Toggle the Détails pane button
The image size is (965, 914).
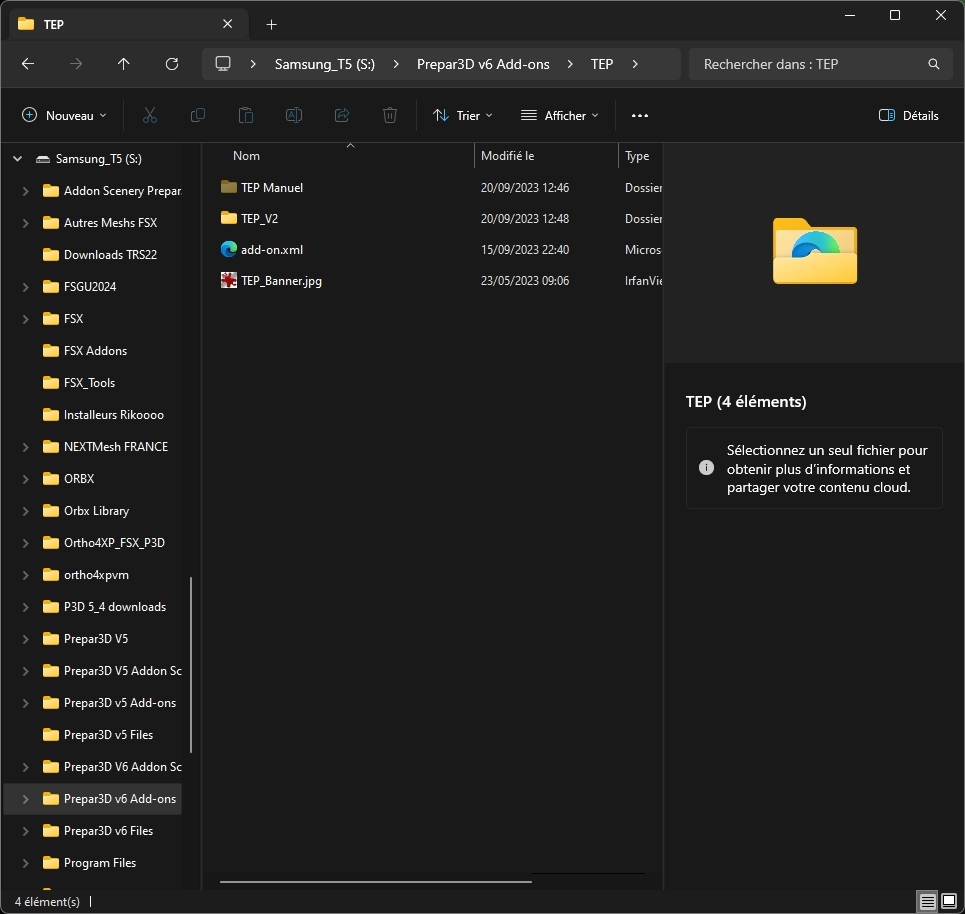click(x=908, y=116)
